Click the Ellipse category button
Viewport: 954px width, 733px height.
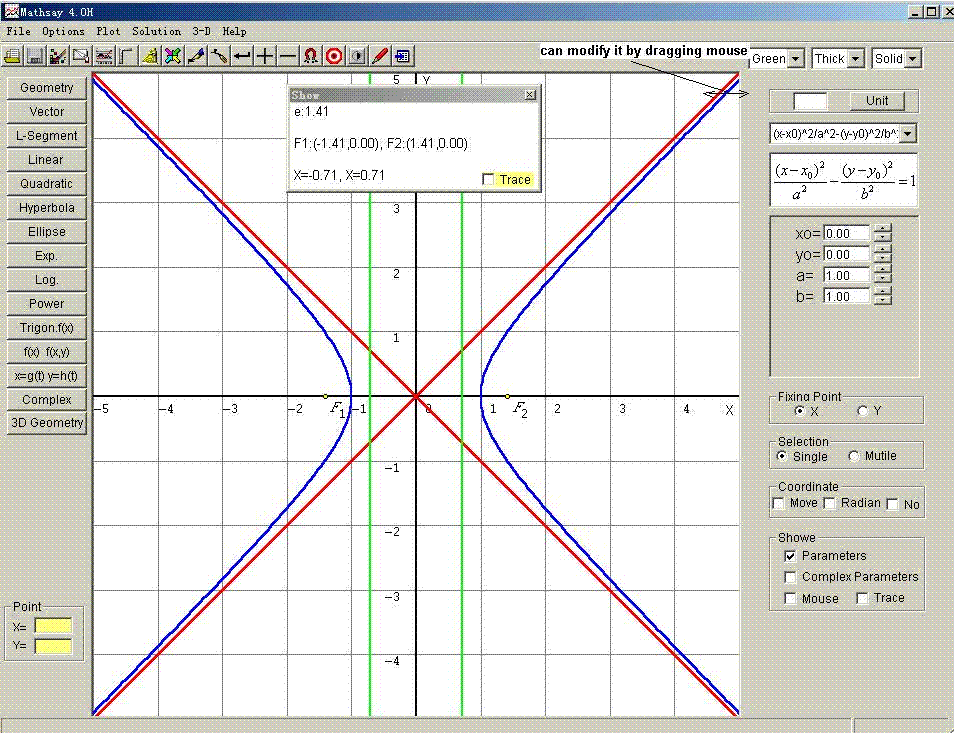click(47, 232)
